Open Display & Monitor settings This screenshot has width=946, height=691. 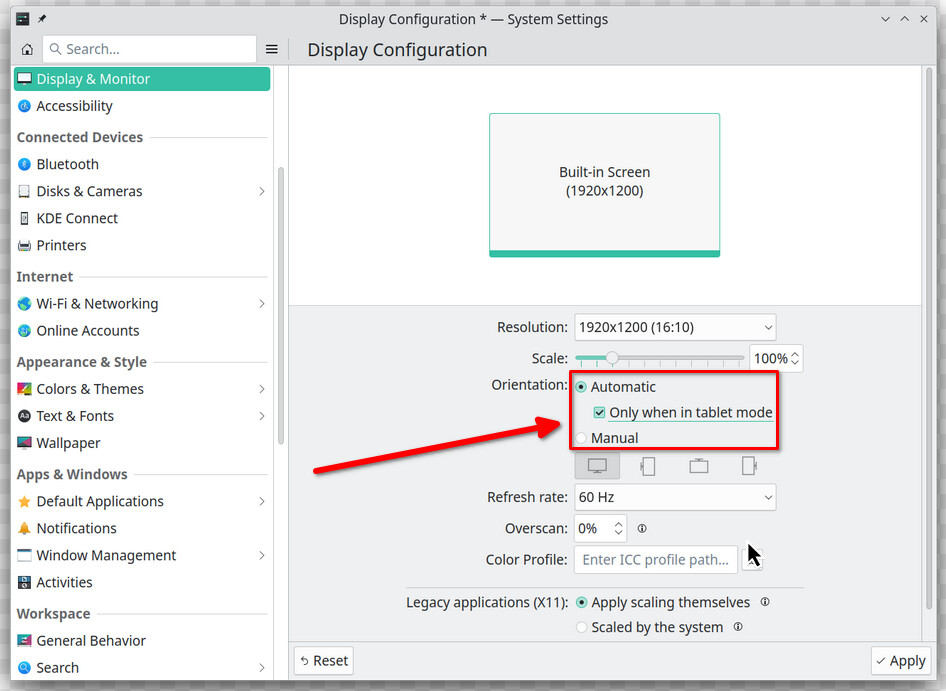pos(142,79)
